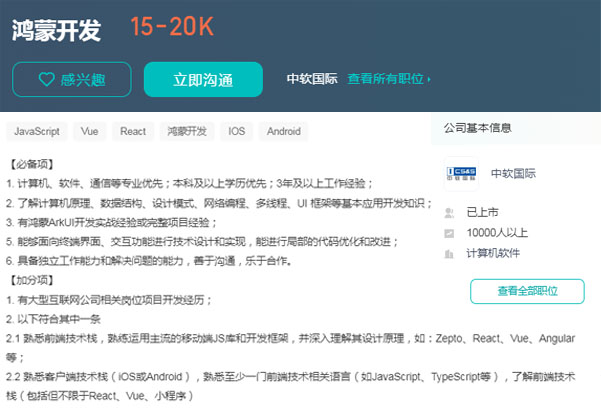Screen dimensions: 601x418
Task: Click line '2.2 熟悉客户端技术栈'
Action: click(291, 386)
